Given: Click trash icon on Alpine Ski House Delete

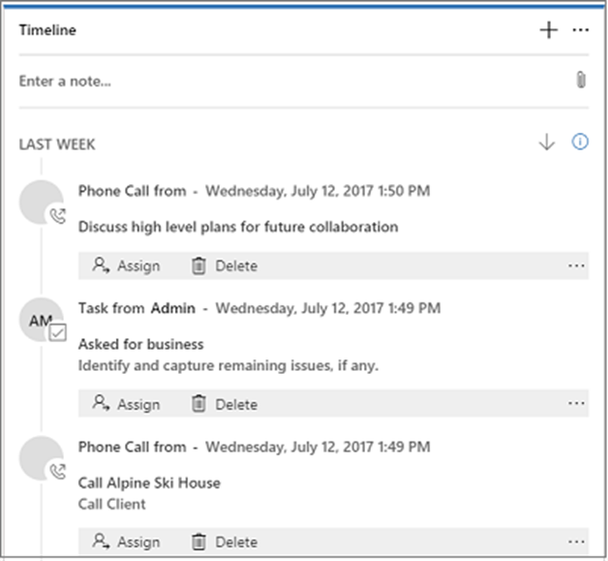Looking at the screenshot, I should [x=199, y=541].
